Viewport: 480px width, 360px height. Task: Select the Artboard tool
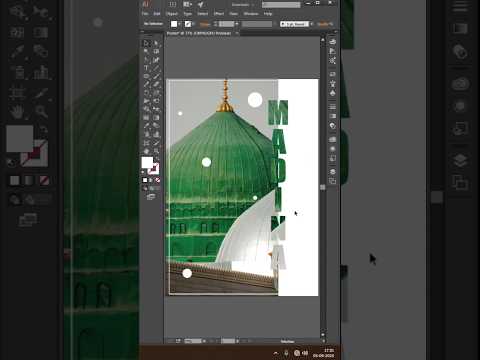click(146, 143)
